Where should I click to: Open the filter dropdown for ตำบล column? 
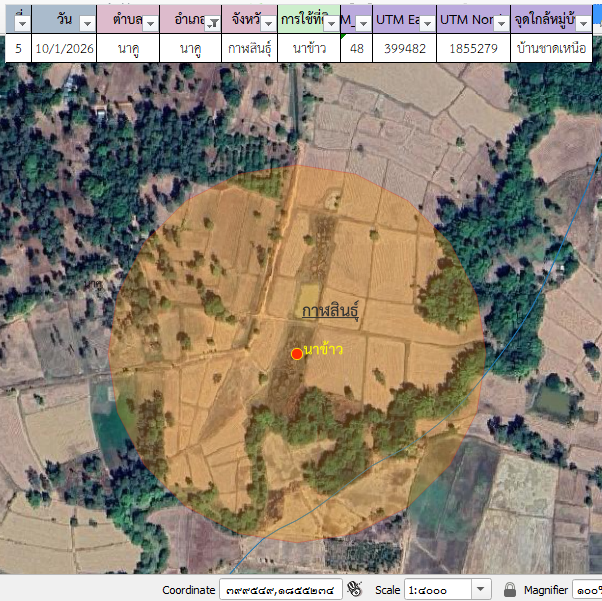[x=150, y=23]
